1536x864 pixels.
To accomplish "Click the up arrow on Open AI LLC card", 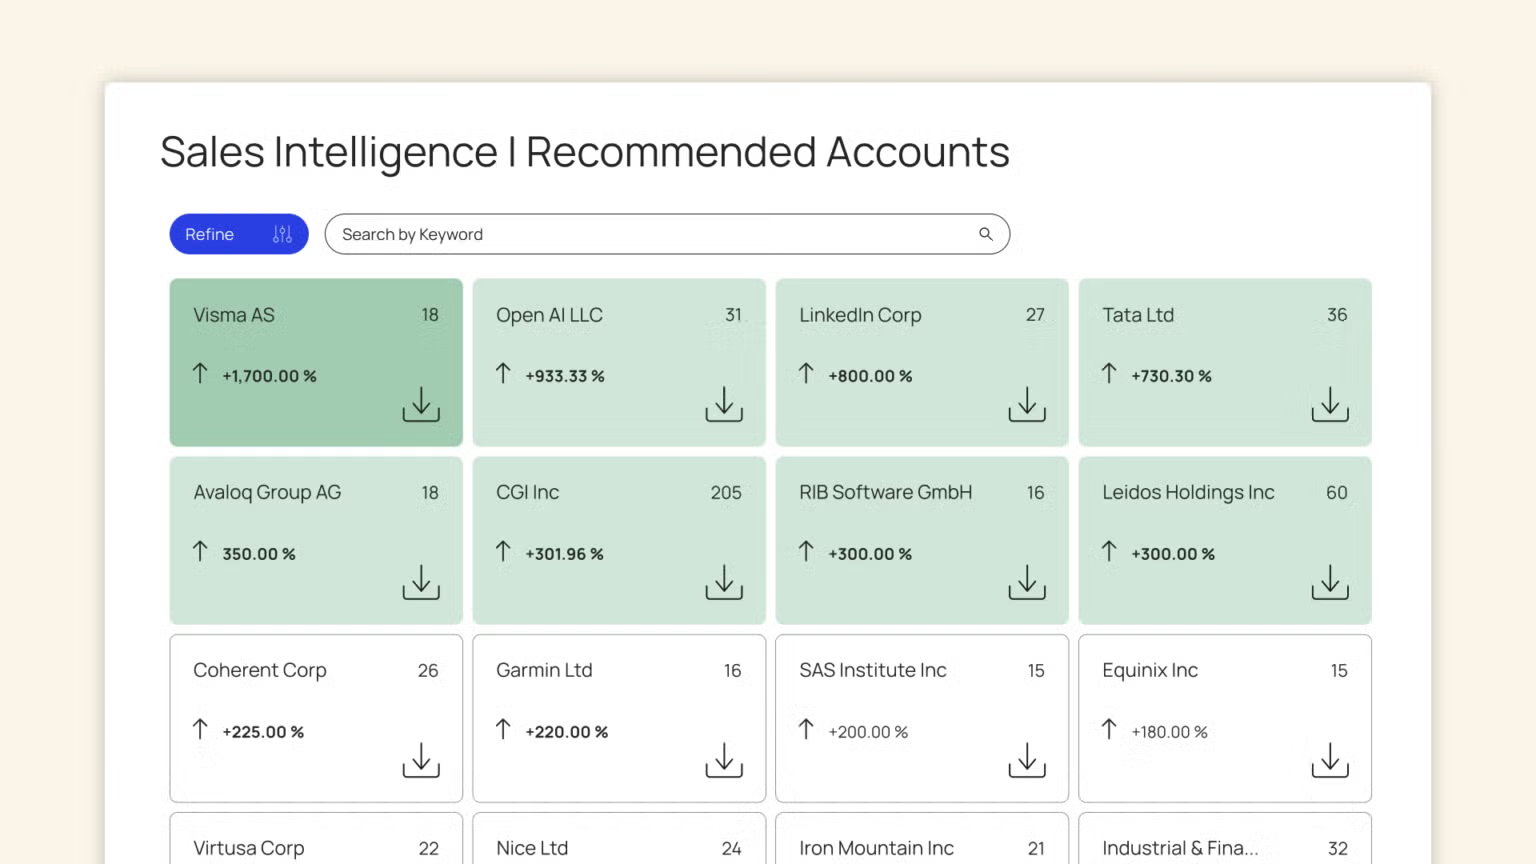I will (x=503, y=373).
